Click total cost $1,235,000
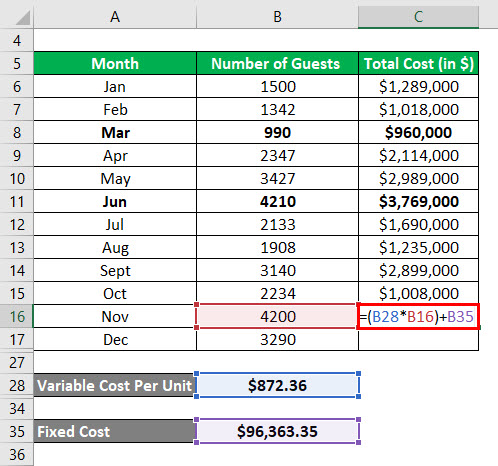 click(x=418, y=247)
